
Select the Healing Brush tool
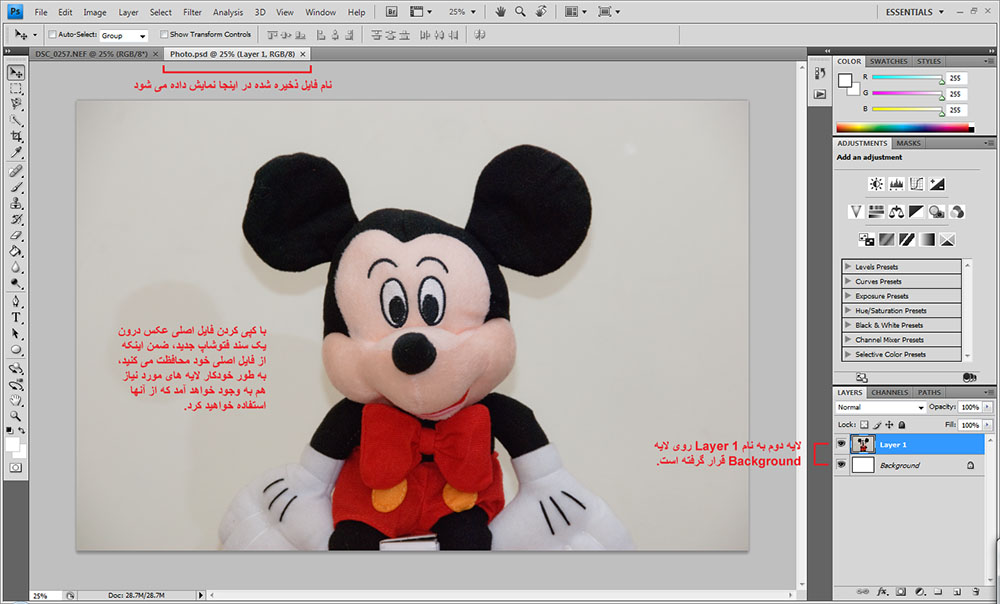coord(16,171)
